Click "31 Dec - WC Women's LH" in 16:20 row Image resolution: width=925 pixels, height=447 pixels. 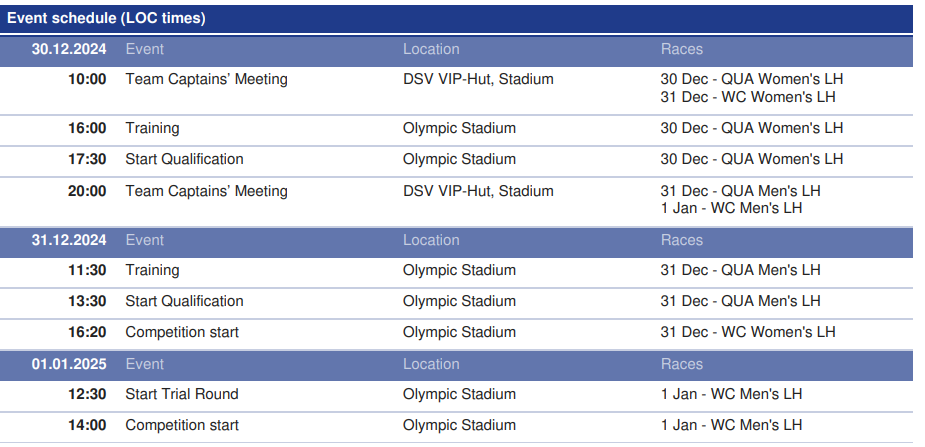click(748, 332)
